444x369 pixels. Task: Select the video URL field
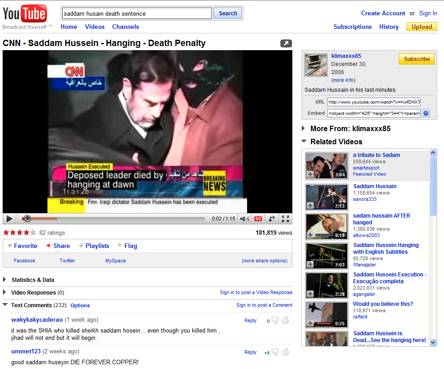(374, 102)
